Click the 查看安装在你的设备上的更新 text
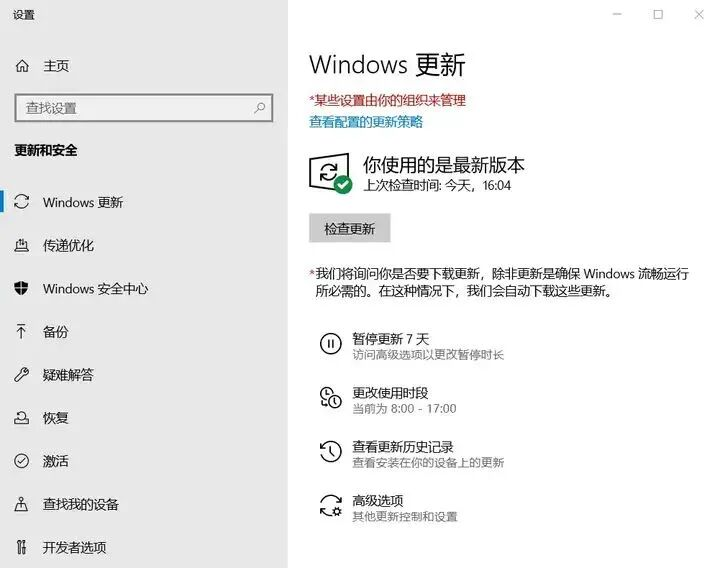 point(428,462)
